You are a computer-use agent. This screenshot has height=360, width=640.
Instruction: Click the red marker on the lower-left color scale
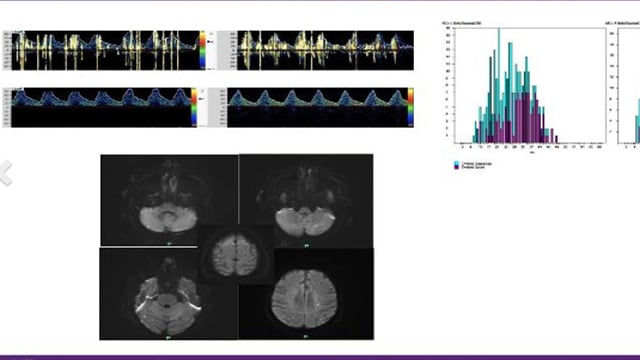point(201,99)
